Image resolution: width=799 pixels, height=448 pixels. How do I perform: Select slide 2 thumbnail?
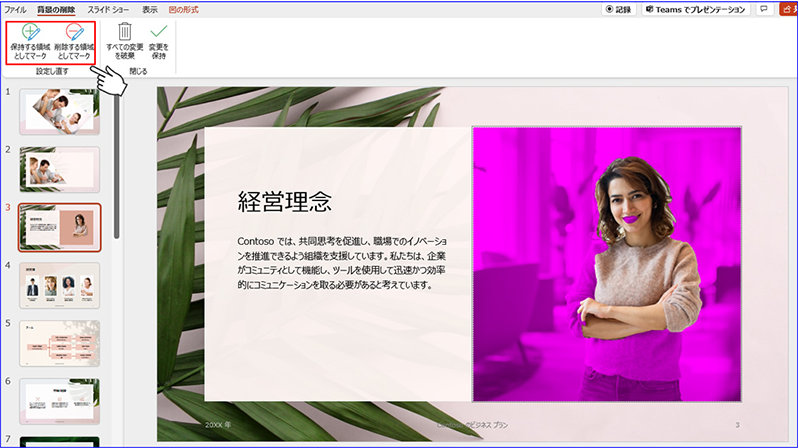click(59, 169)
